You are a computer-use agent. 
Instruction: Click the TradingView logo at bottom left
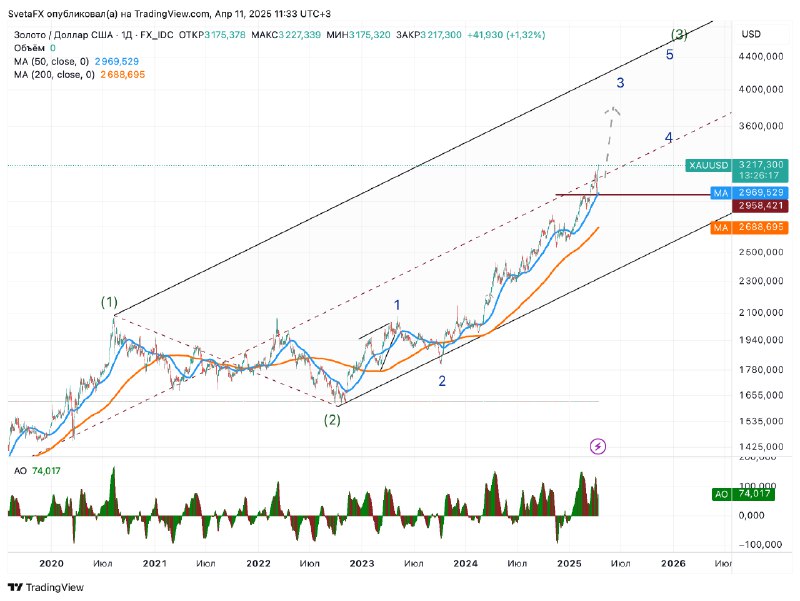pos(46,587)
